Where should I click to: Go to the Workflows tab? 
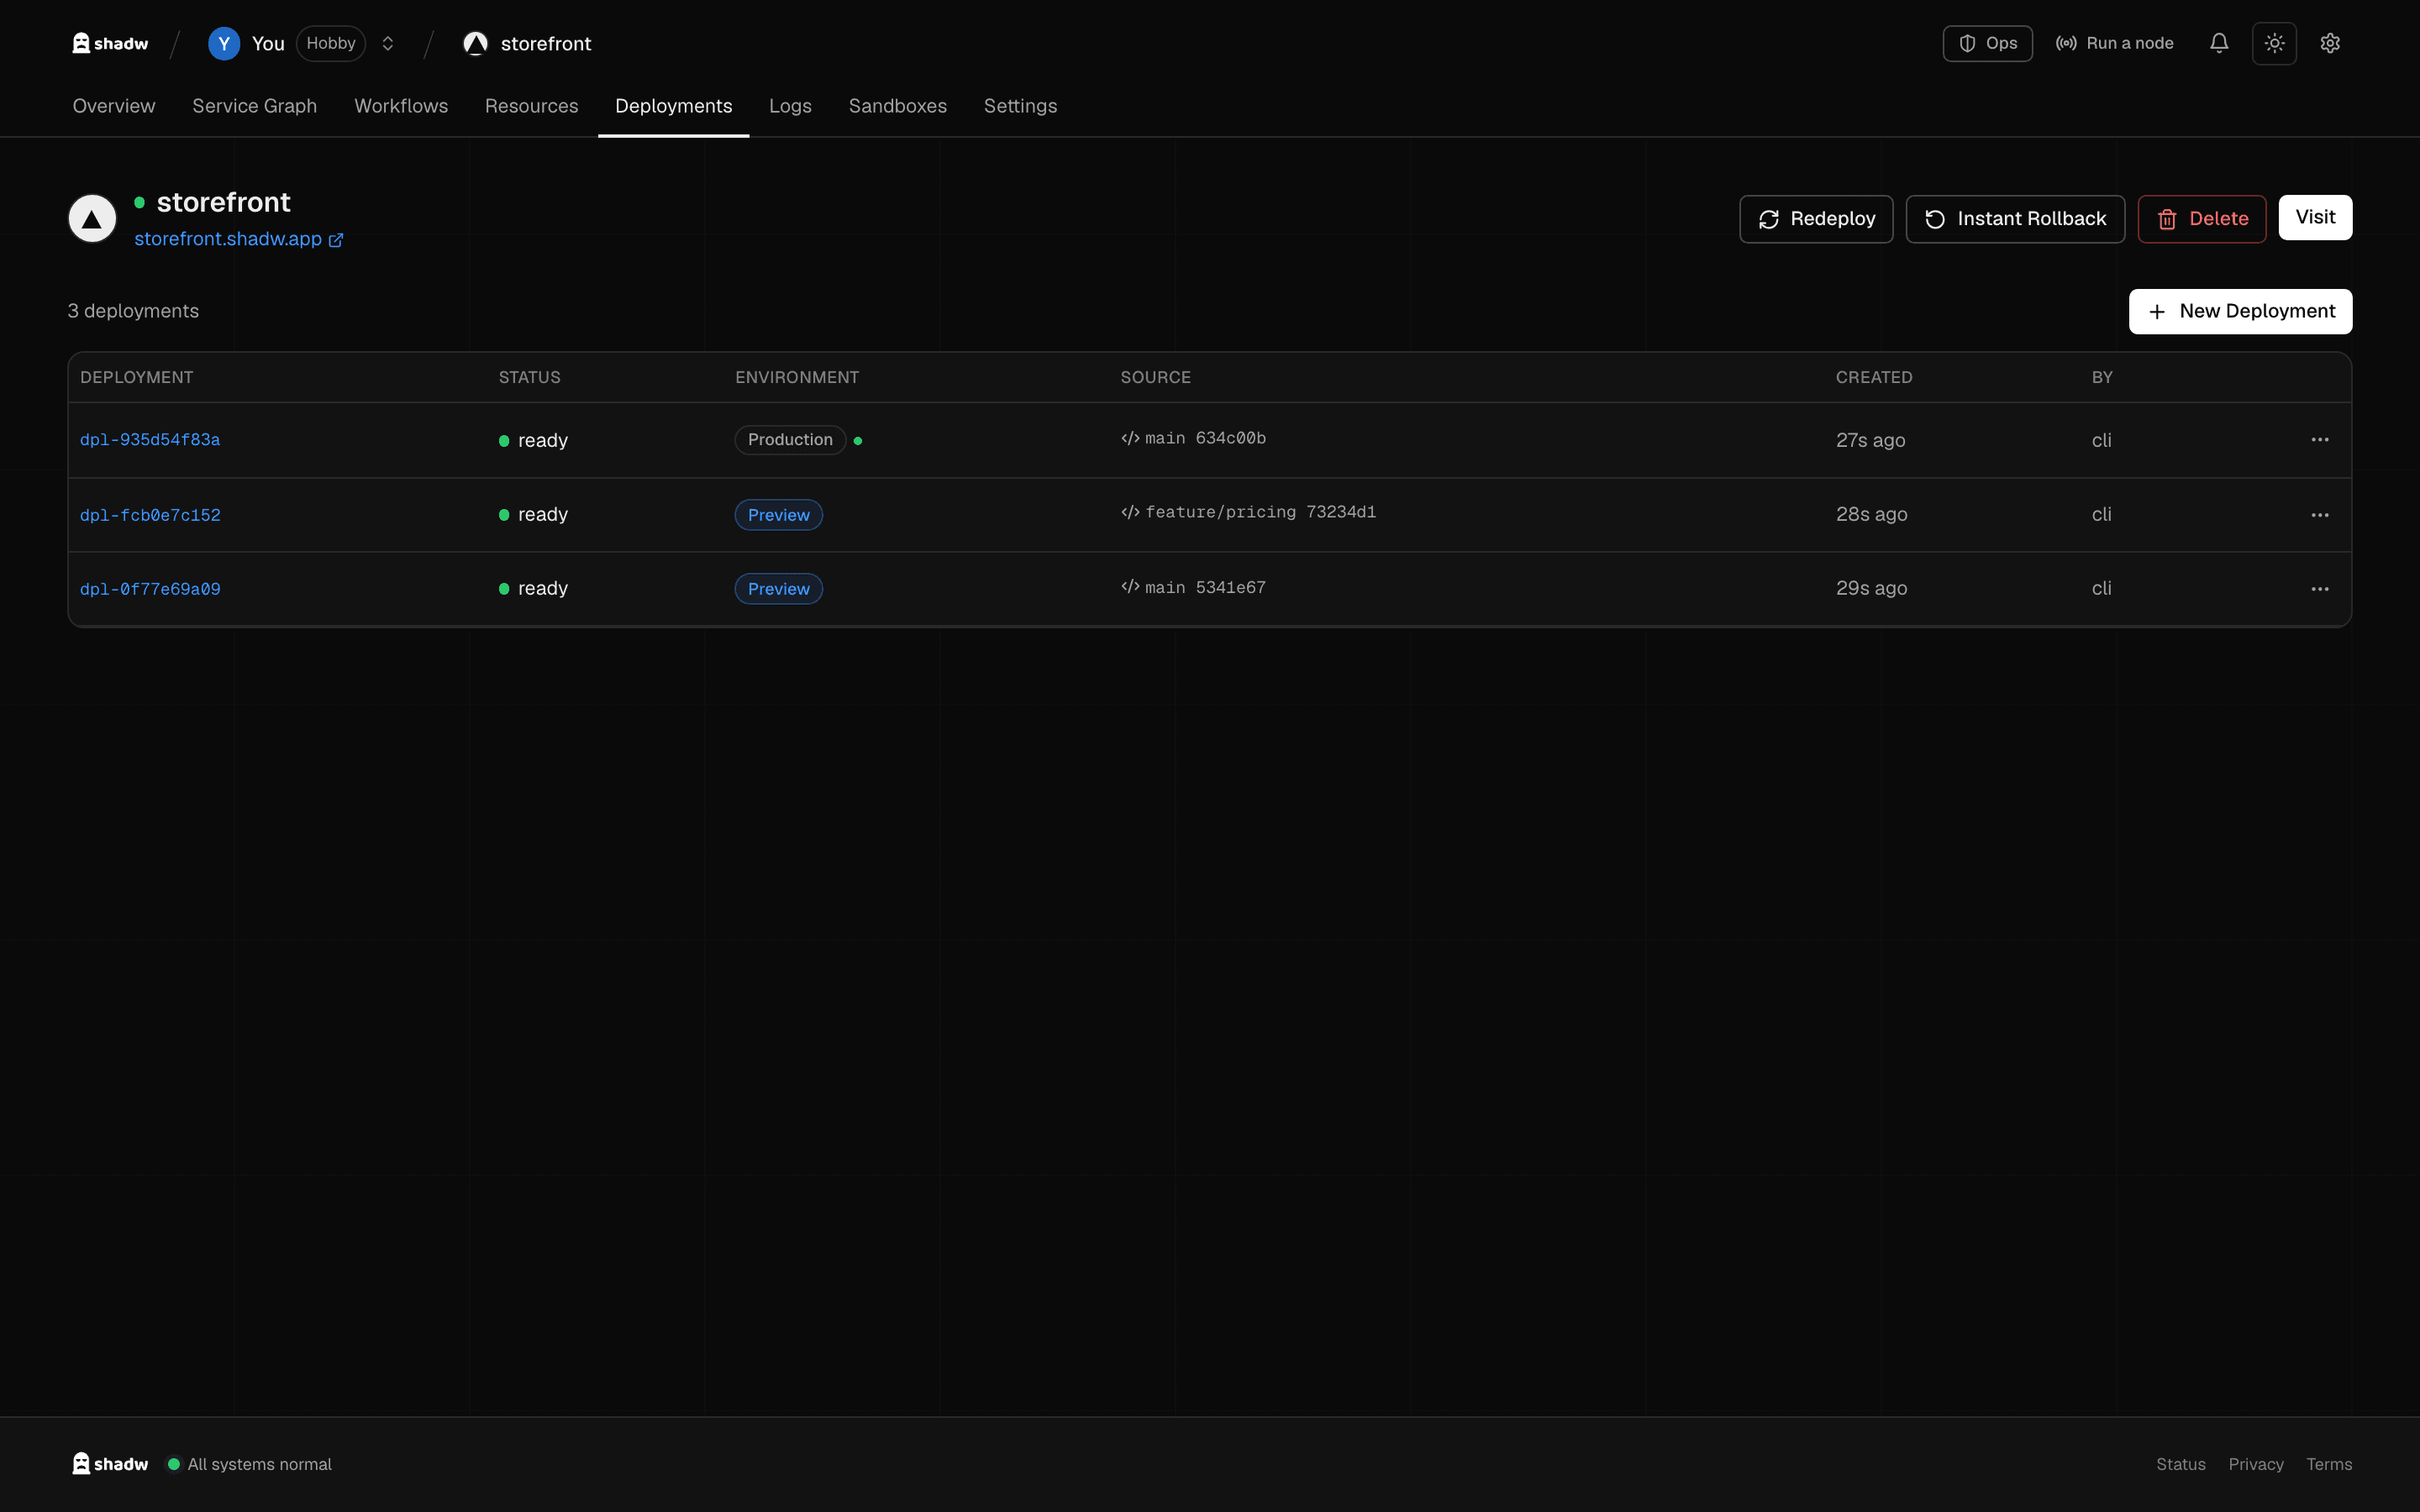coord(401,106)
